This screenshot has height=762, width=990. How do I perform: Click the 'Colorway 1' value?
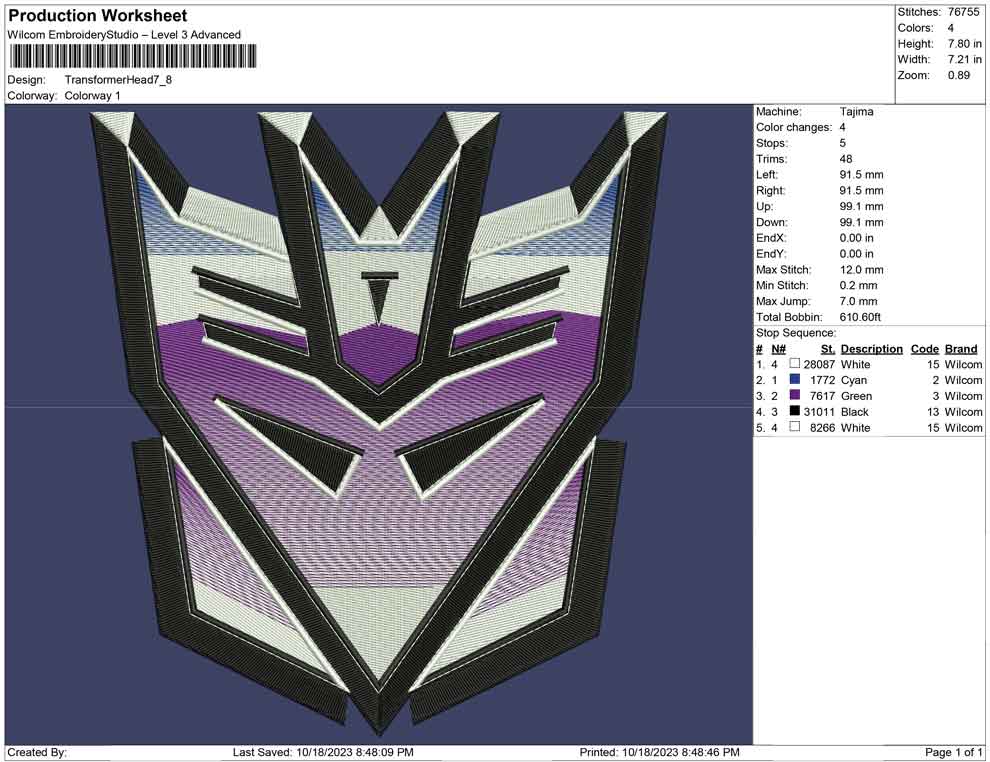(x=92, y=96)
